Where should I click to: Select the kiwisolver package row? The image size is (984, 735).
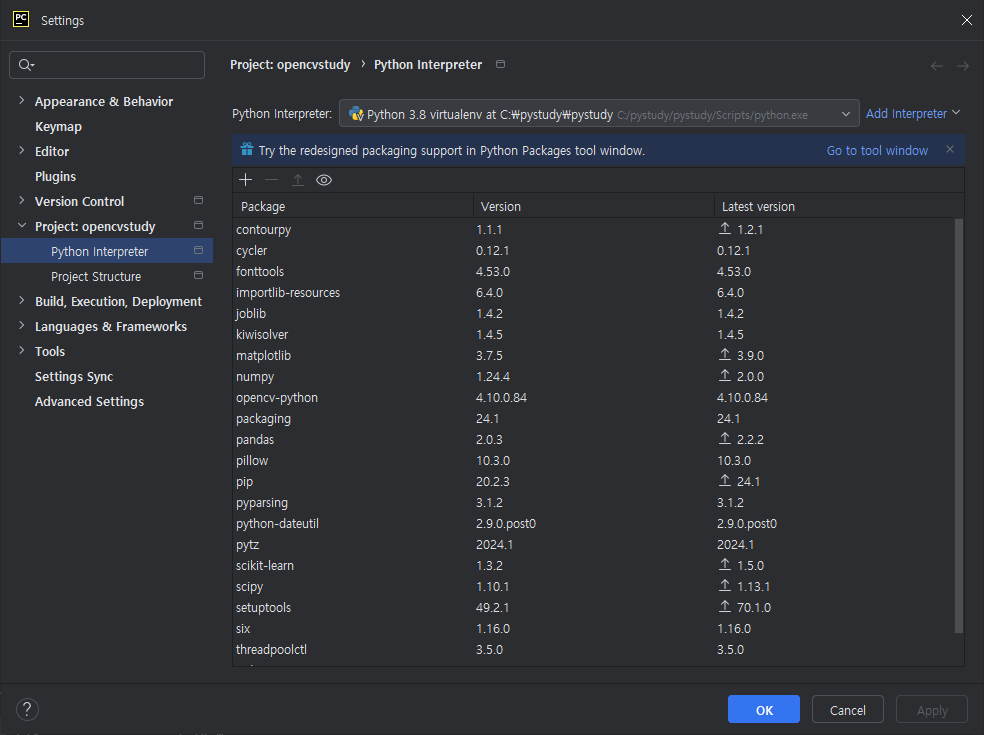tap(594, 335)
